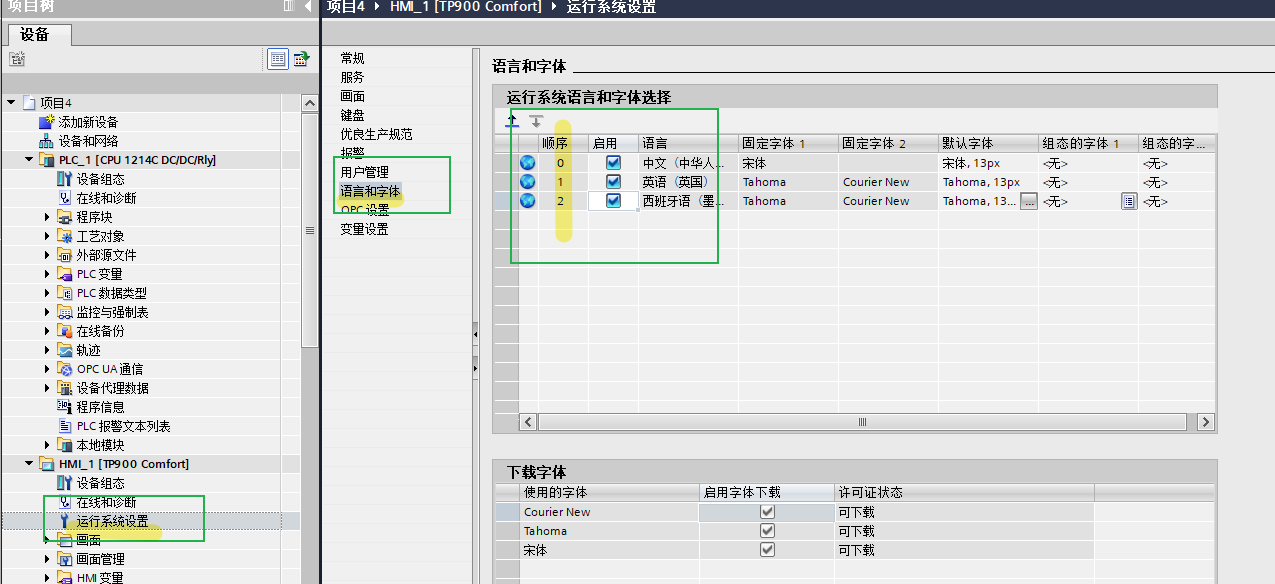Click HMI_1 [TP900 Comfort] in breadcrumb

tap(466, 7)
